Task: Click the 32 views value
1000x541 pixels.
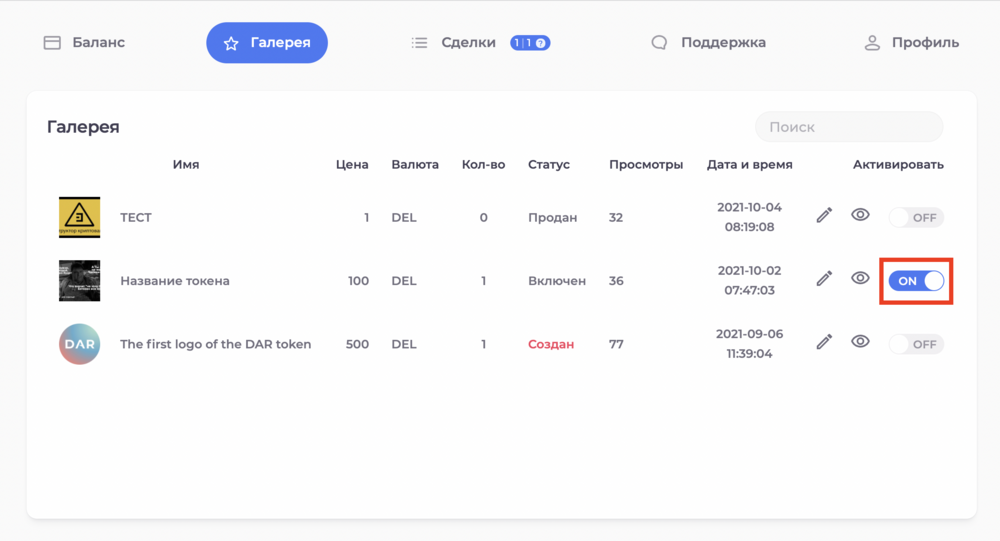Action: coord(615,218)
